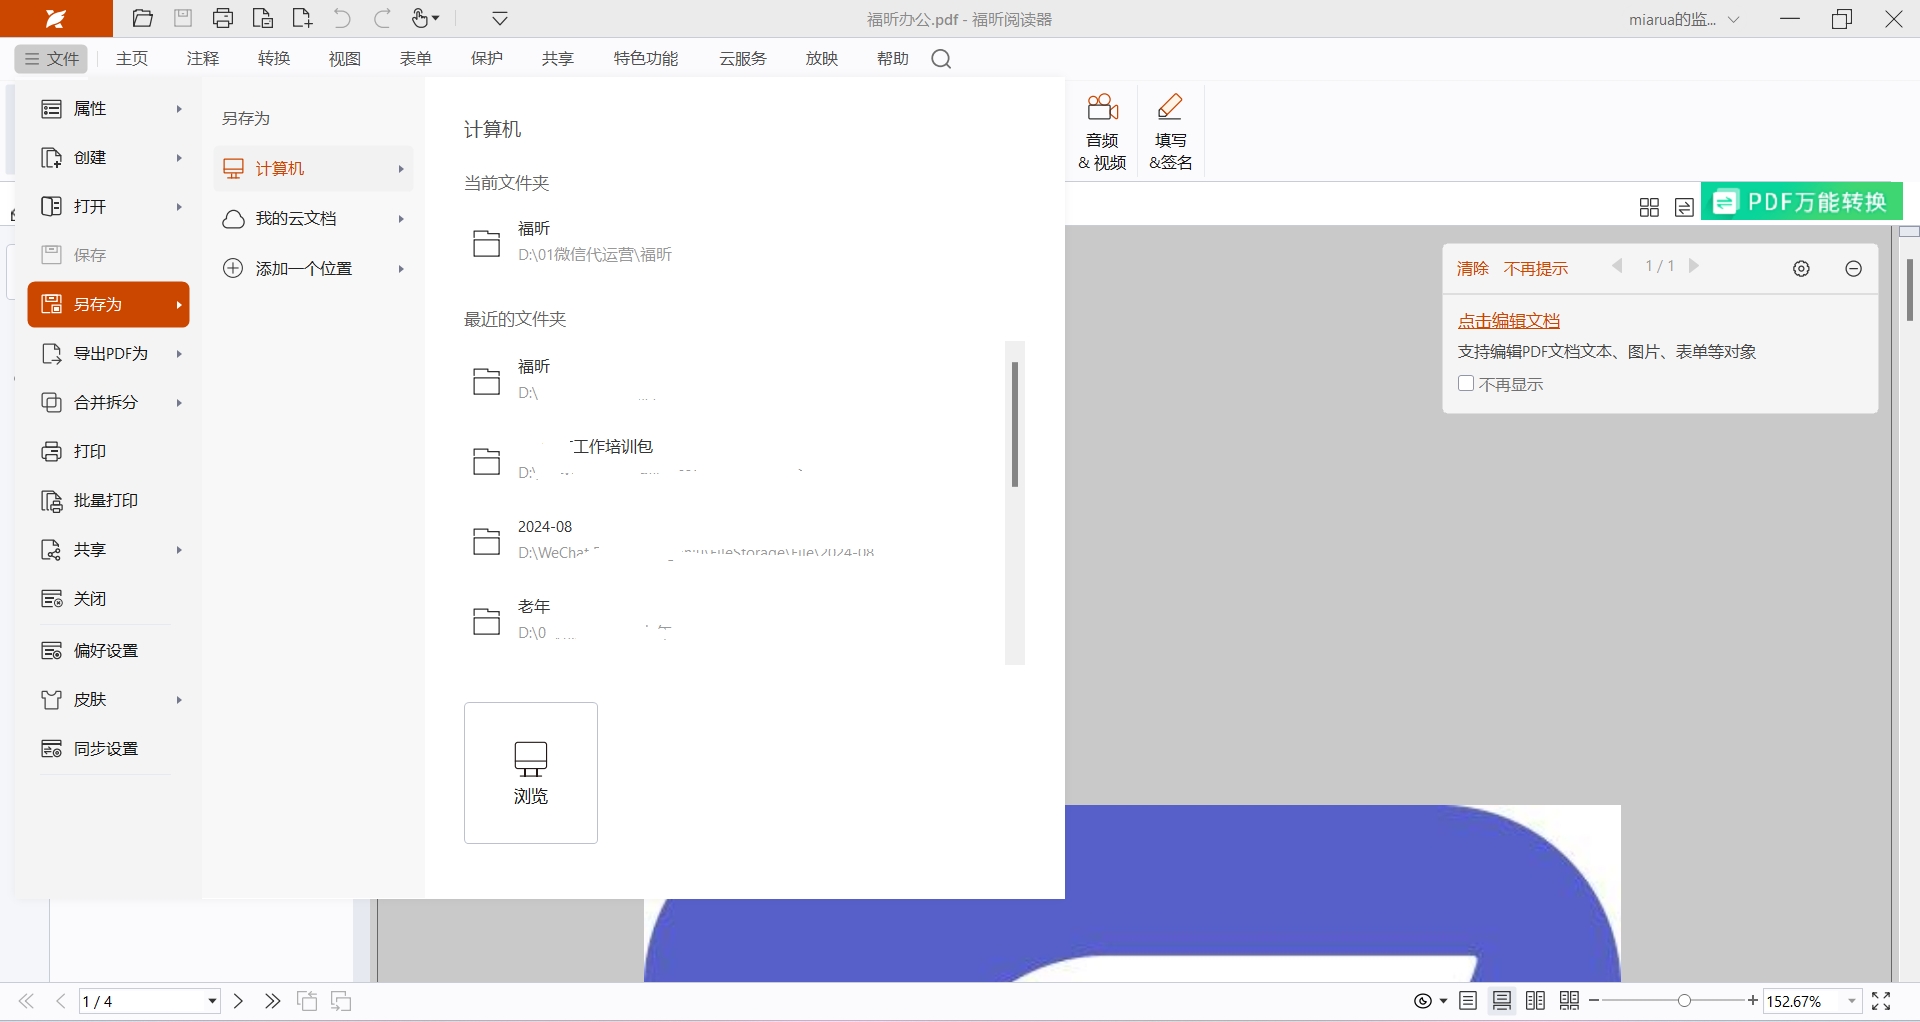Collapse the tip panel with minus icon
Image resolution: width=1920 pixels, height=1022 pixels.
pos(1853,268)
